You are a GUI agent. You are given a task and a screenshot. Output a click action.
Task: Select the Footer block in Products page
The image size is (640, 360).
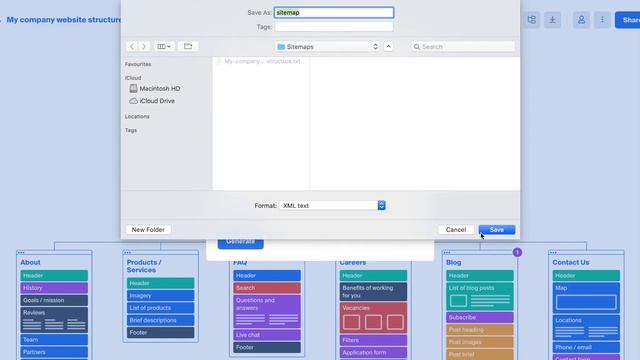(160, 333)
